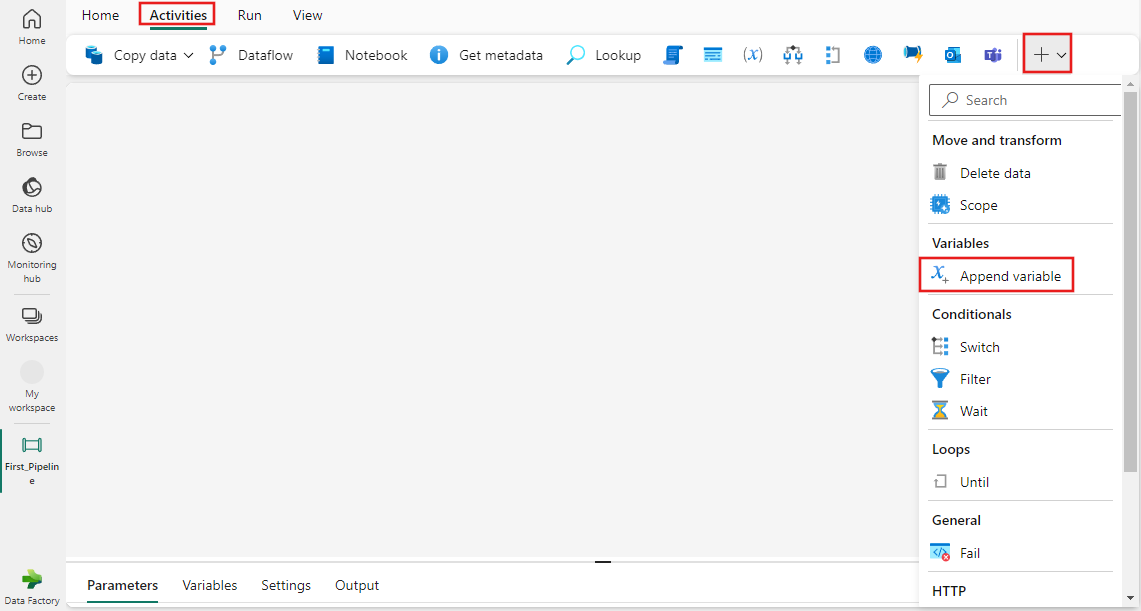
Task: Open Data hub in the sidebar
Action: (x=32, y=195)
